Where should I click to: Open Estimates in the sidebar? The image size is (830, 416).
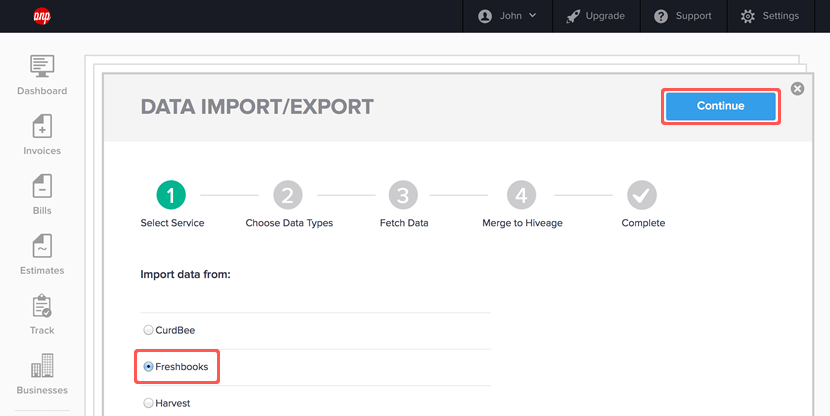42,255
